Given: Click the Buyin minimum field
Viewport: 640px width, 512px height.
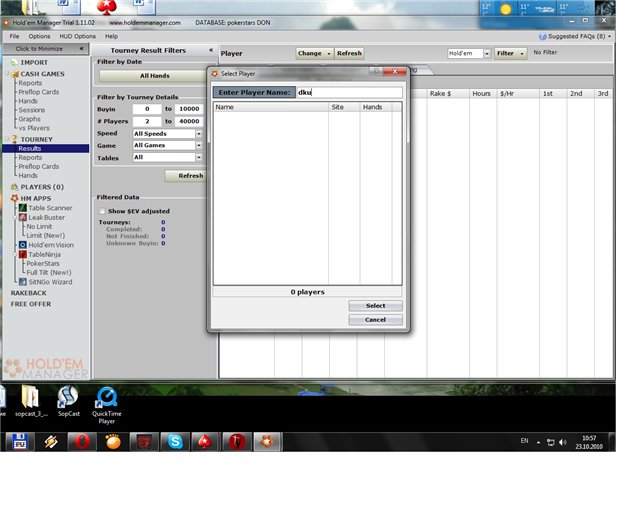Looking at the screenshot, I should point(147,109).
